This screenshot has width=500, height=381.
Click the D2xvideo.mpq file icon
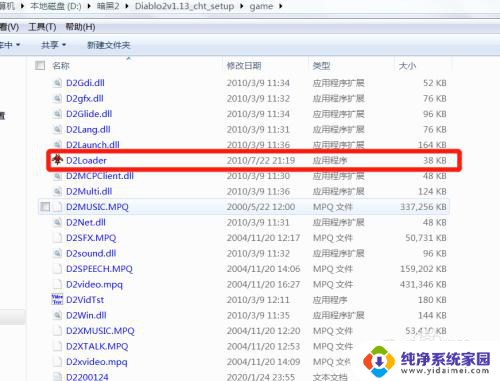57,362
